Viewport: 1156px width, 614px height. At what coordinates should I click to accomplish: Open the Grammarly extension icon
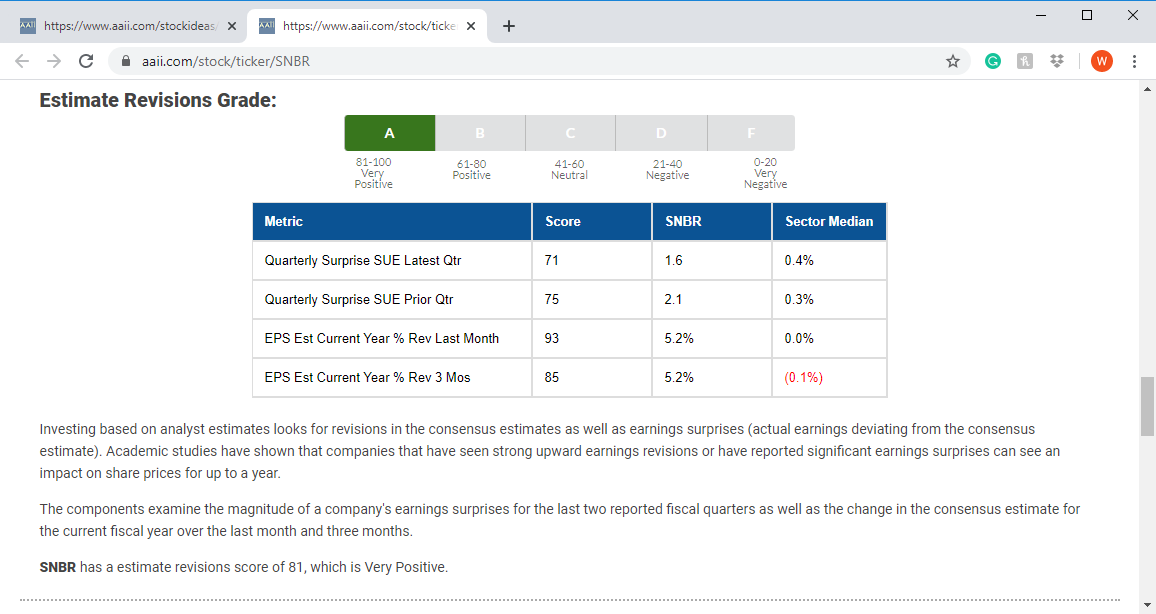(x=992, y=61)
